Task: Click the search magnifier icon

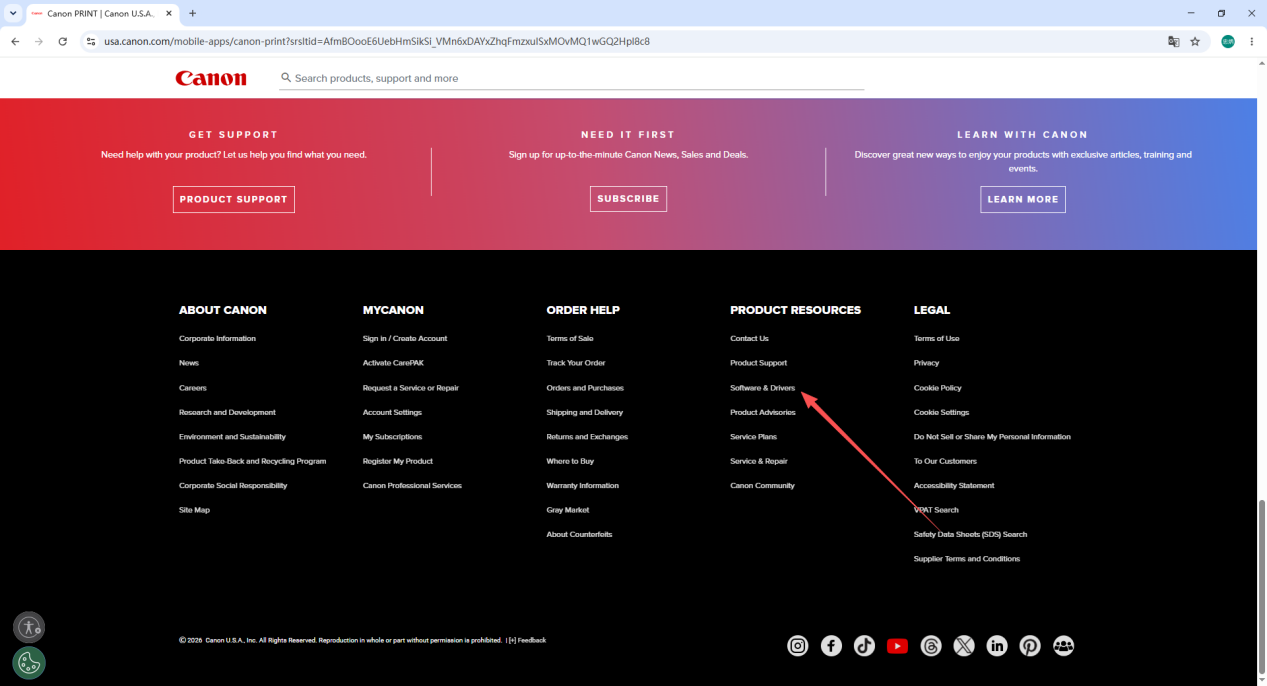Action: pyautogui.click(x=286, y=77)
